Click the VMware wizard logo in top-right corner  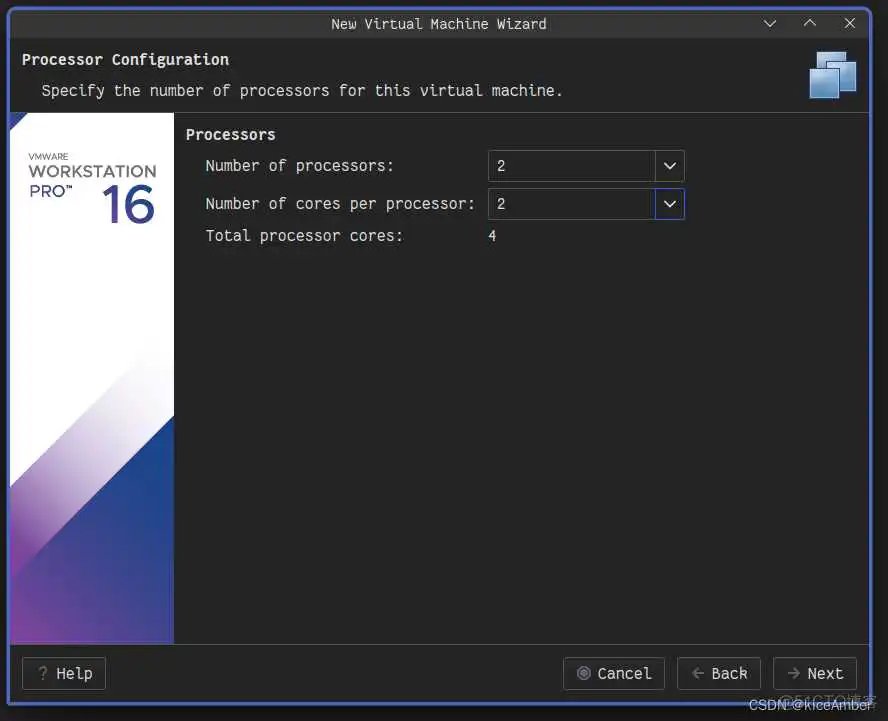coord(832,75)
